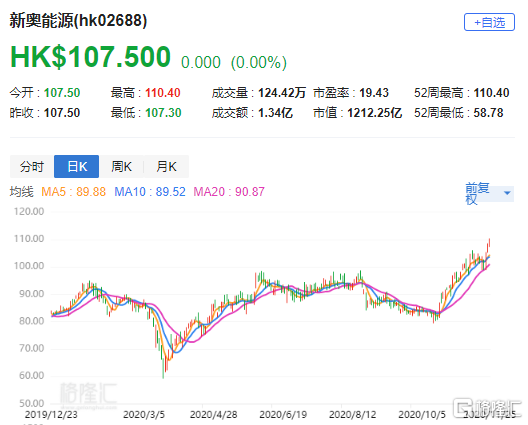The image size is (528, 425).
Task: Mark the March 2020 candlestick low near 60
Action: pyautogui.click(x=163, y=369)
